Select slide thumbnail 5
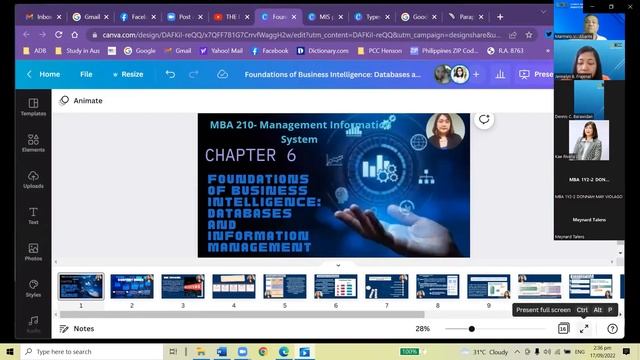This screenshot has width=640, height=360. (285, 287)
